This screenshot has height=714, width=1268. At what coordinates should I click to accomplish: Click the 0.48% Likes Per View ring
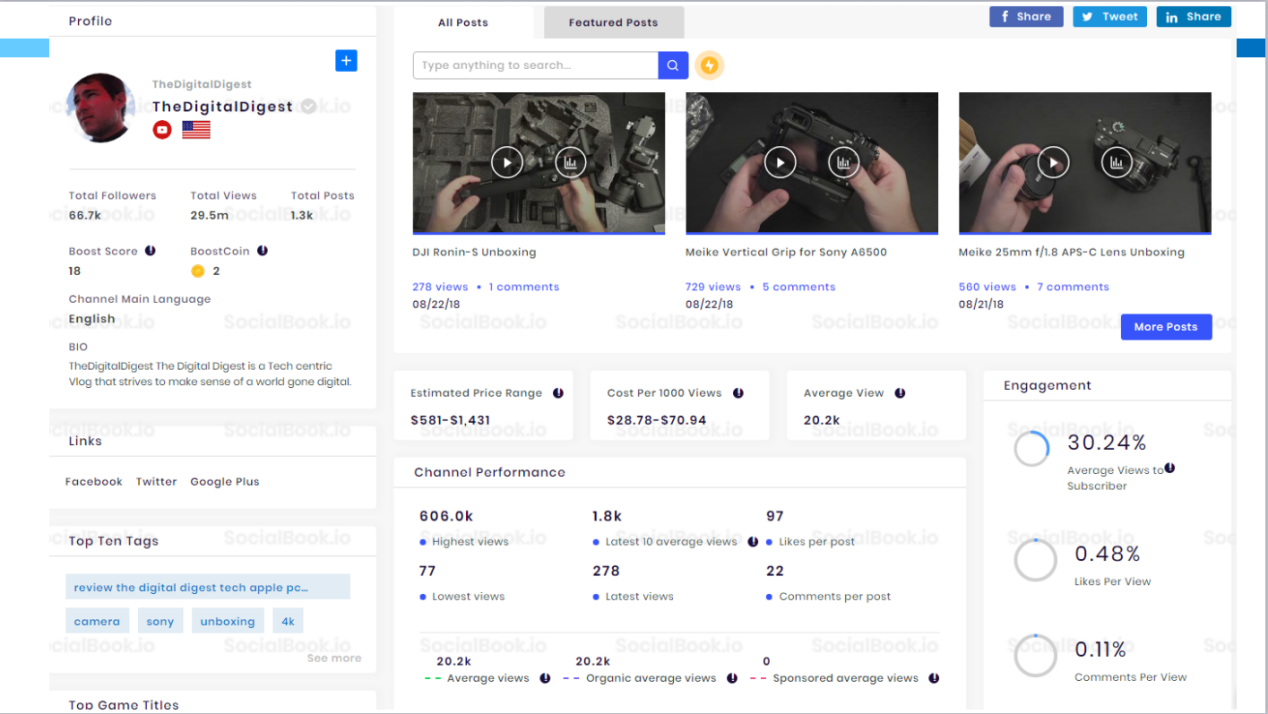tap(1035, 561)
